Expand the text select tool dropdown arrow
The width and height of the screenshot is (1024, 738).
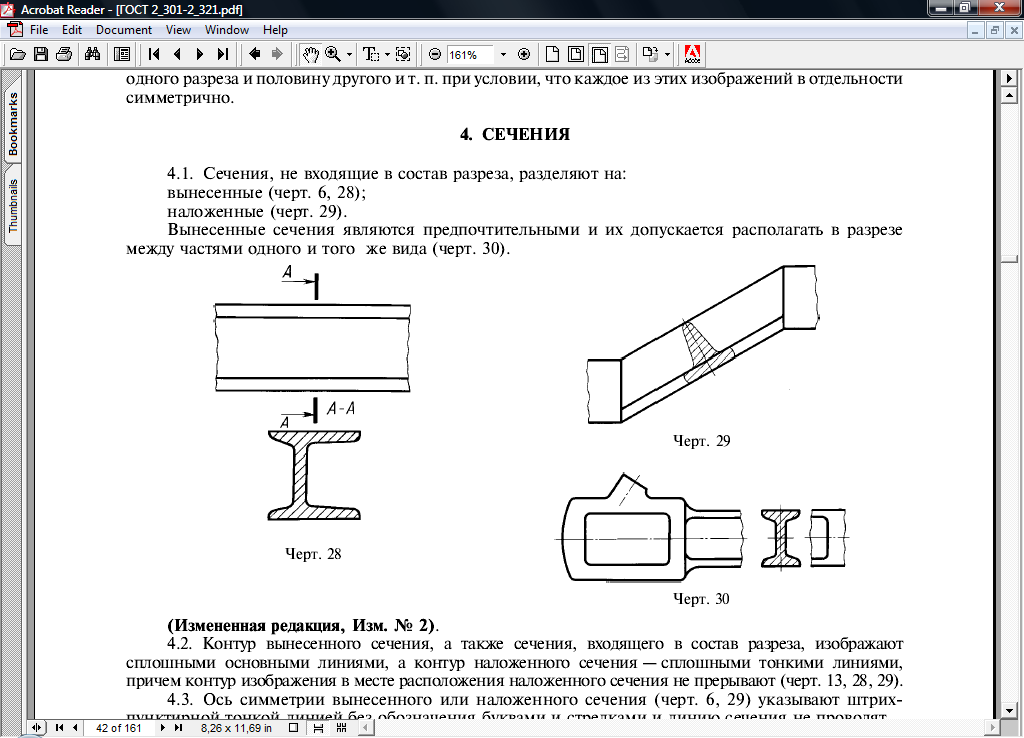(387, 55)
